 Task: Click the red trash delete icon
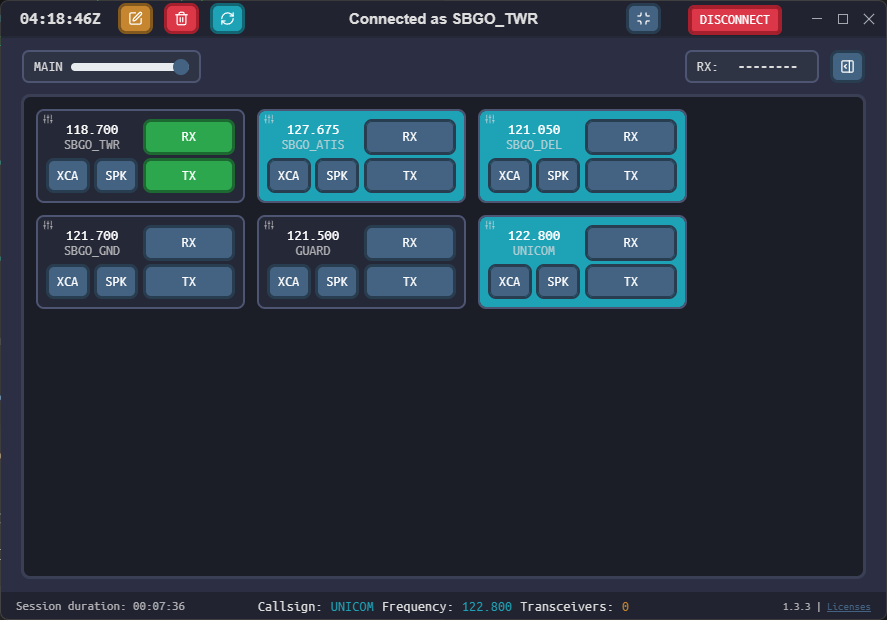click(x=181, y=19)
